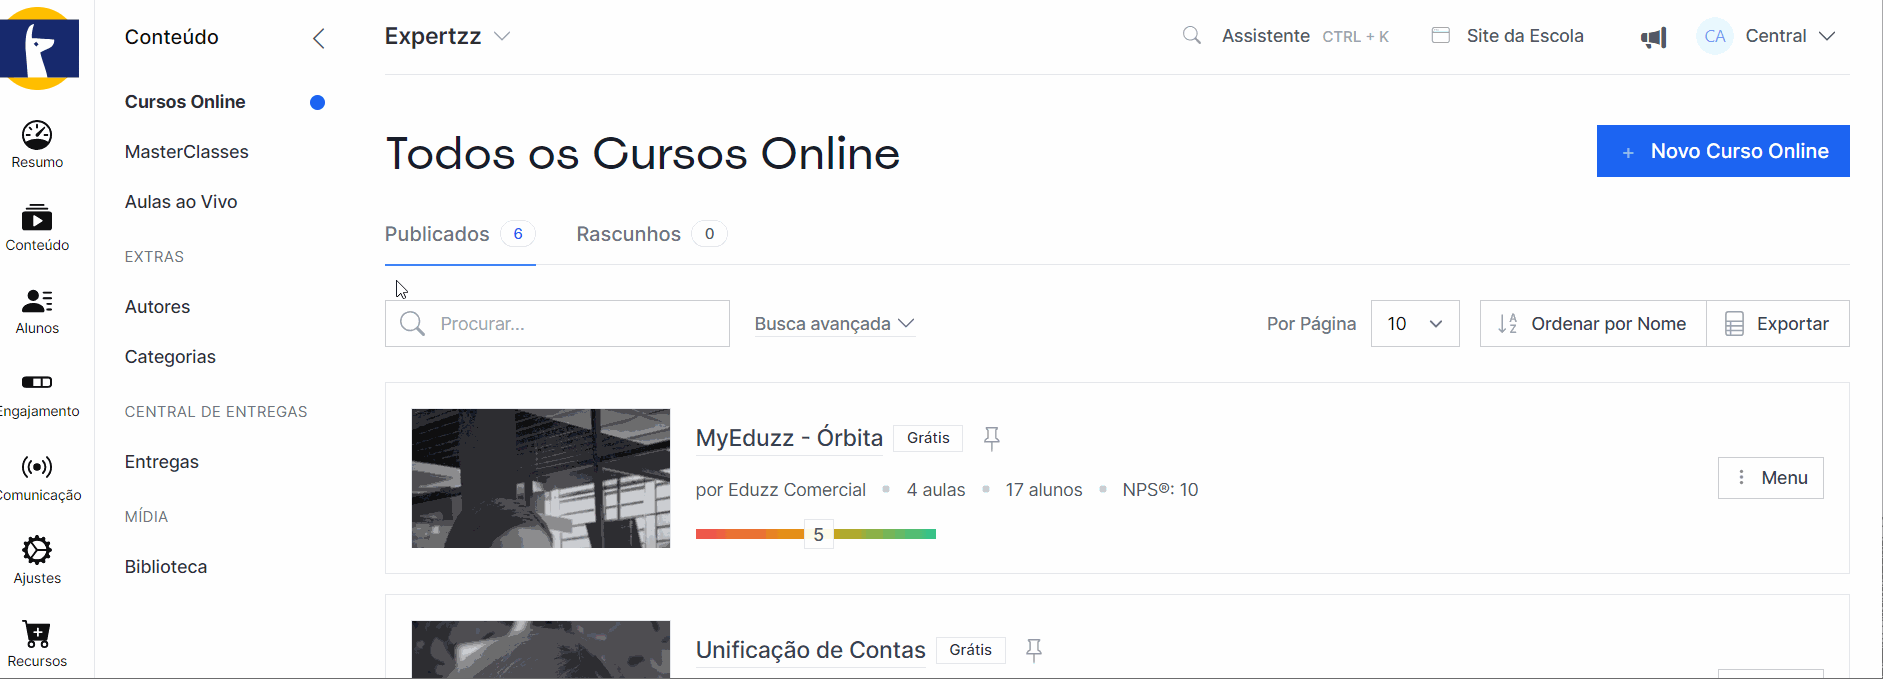Click the MyEduzz rating score bar
The image size is (1883, 679).
(816, 534)
